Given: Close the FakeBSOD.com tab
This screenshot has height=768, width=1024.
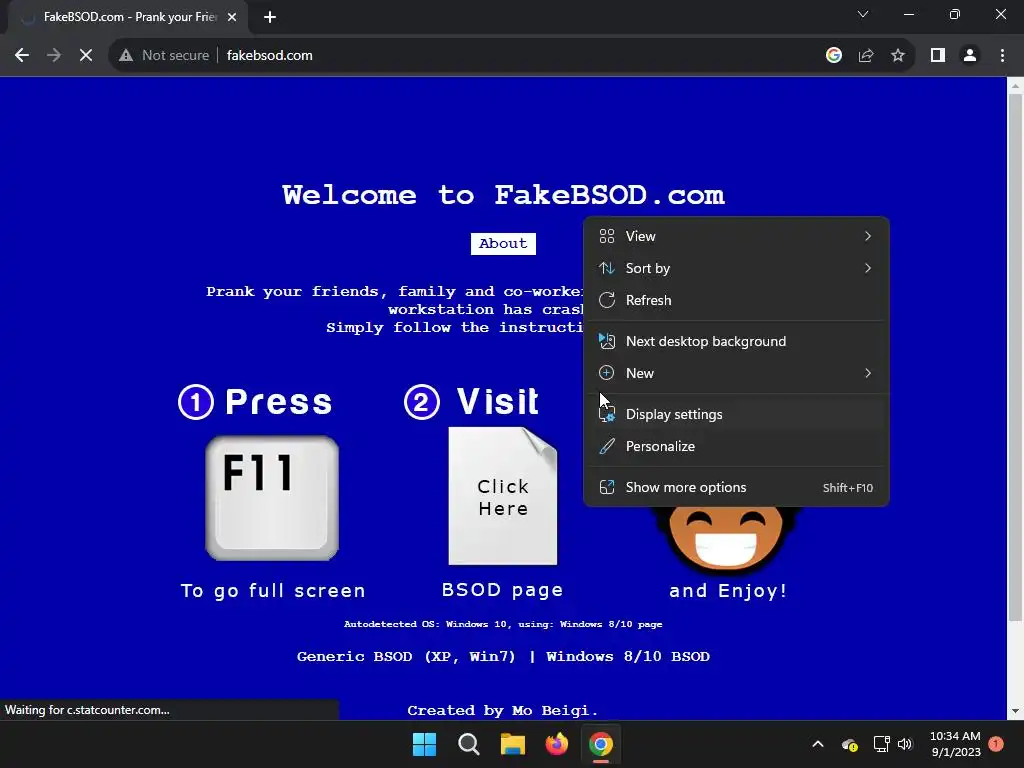Looking at the screenshot, I should pos(232,18).
